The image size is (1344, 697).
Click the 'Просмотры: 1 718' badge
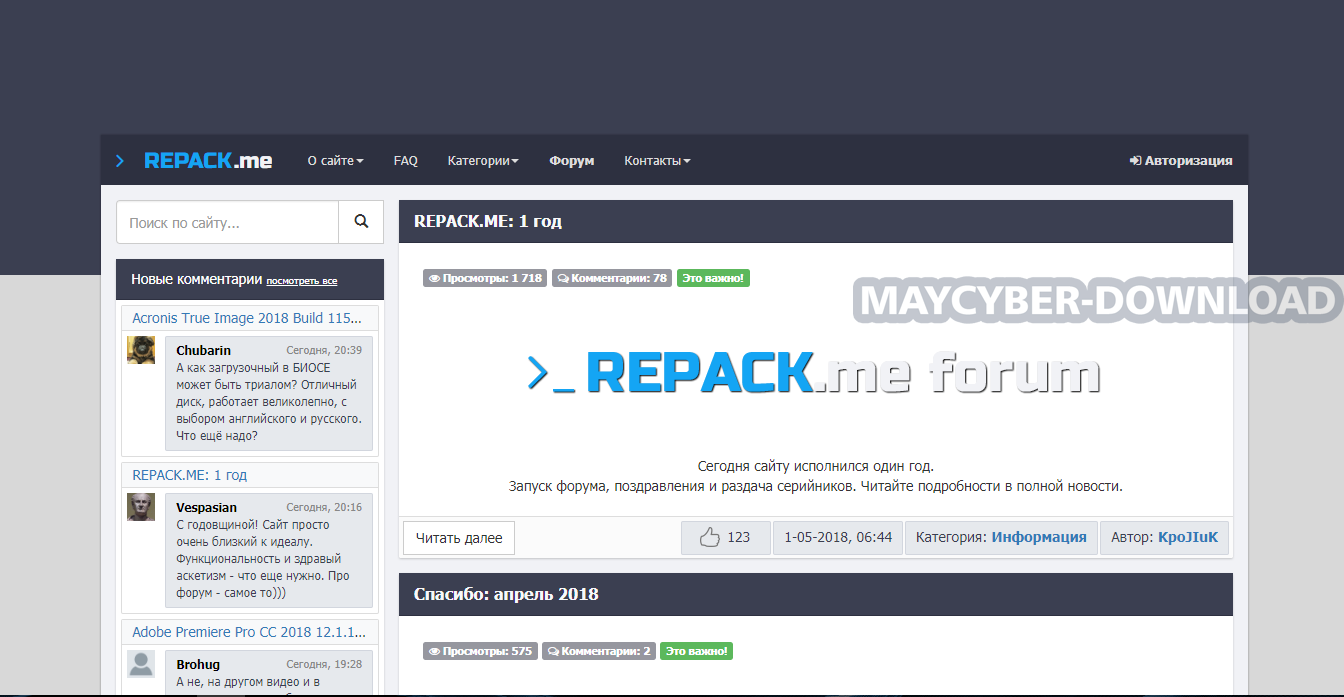pyautogui.click(x=485, y=278)
